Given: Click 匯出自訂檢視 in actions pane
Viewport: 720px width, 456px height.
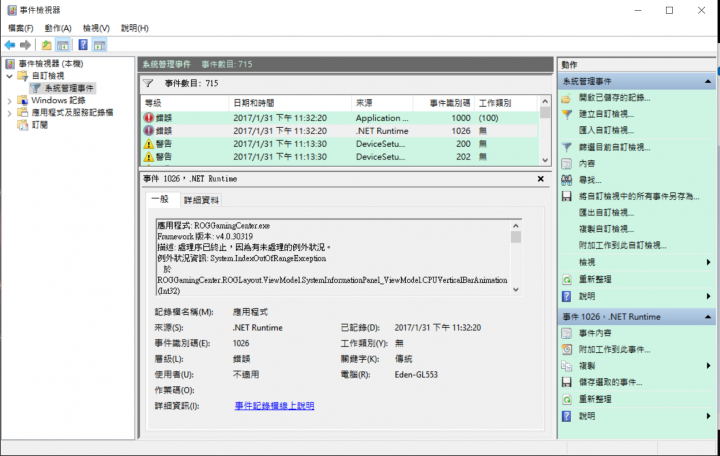Looking at the screenshot, I should pyautogui.click(x=606, y=213).
